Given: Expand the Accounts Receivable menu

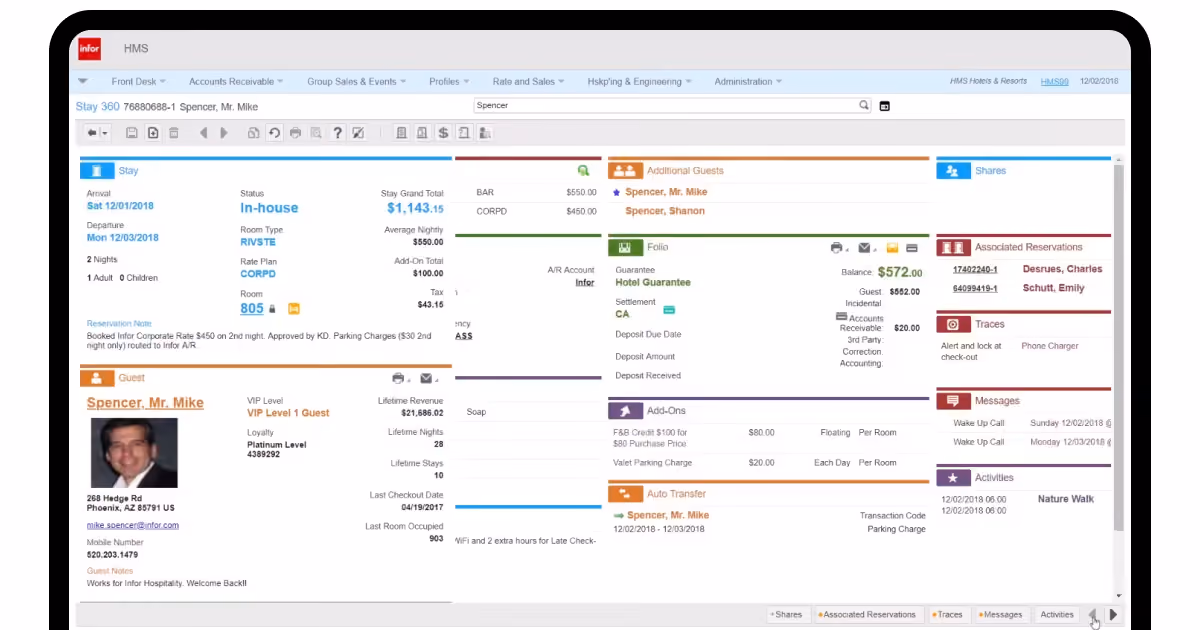Looking at the screenshot, I should tap(236, 82).
